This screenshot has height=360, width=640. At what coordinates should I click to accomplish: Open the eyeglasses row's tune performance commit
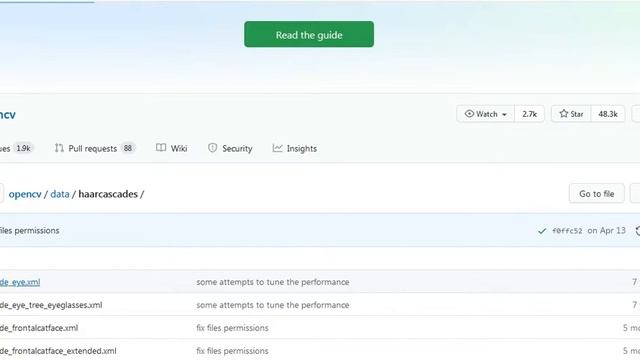(x=273, y=305)
